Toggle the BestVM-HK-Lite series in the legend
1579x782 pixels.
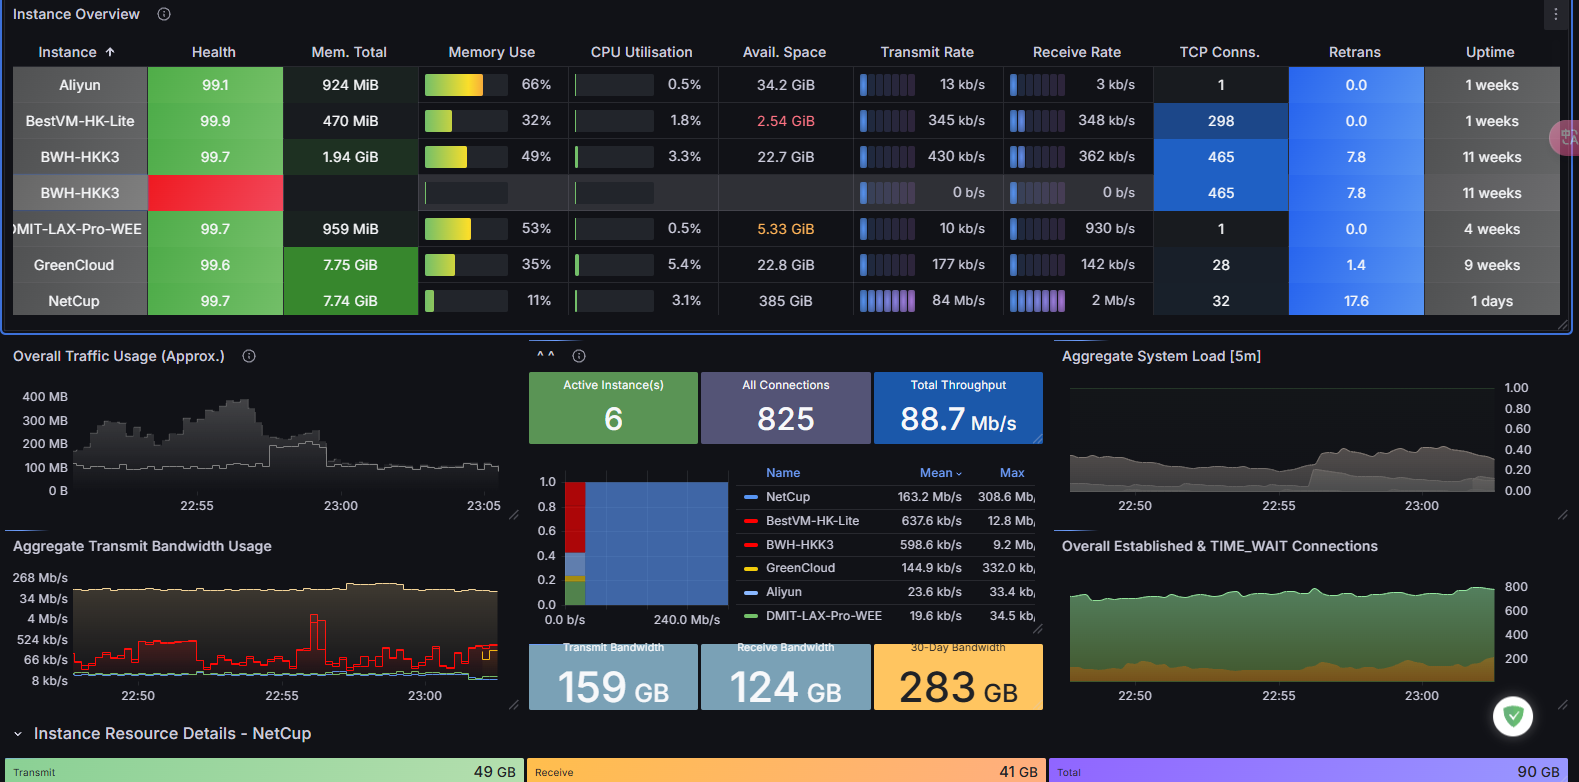[812, 521]
